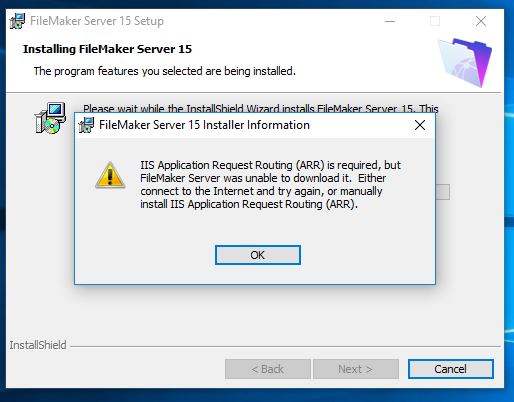The height and width of the screenshot is (402, 514).
Task: Click the InstallShield label at bottom left
Action: [38, 345]
